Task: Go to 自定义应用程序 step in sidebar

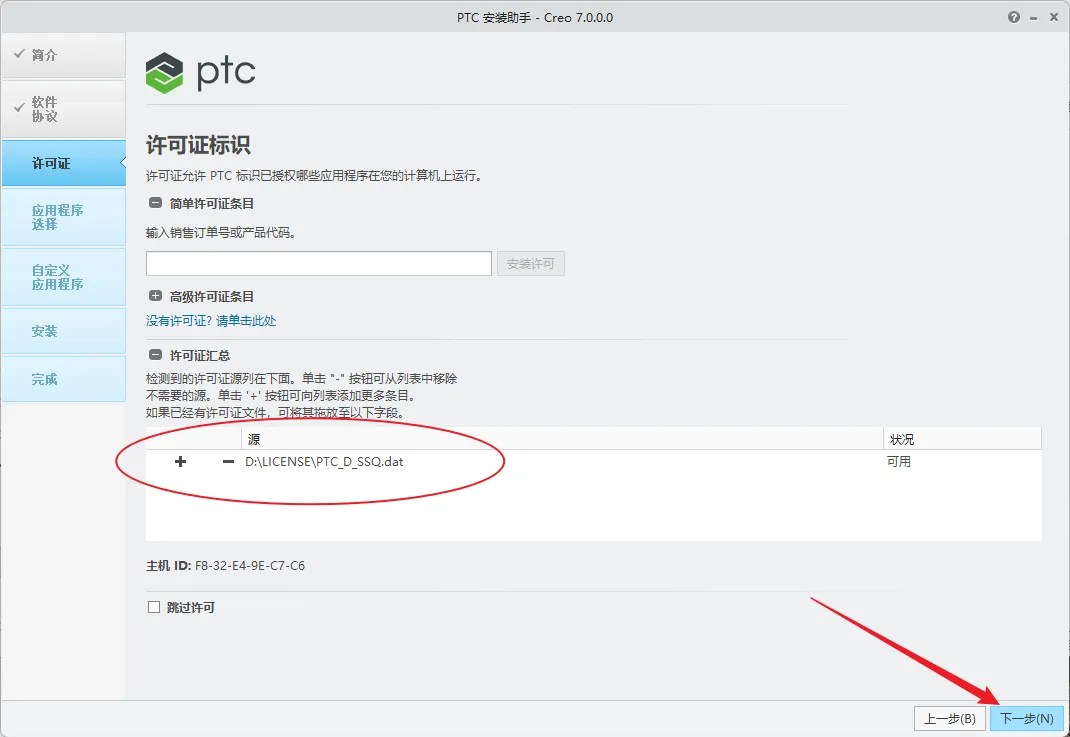Action: click(x=63, y=277)
